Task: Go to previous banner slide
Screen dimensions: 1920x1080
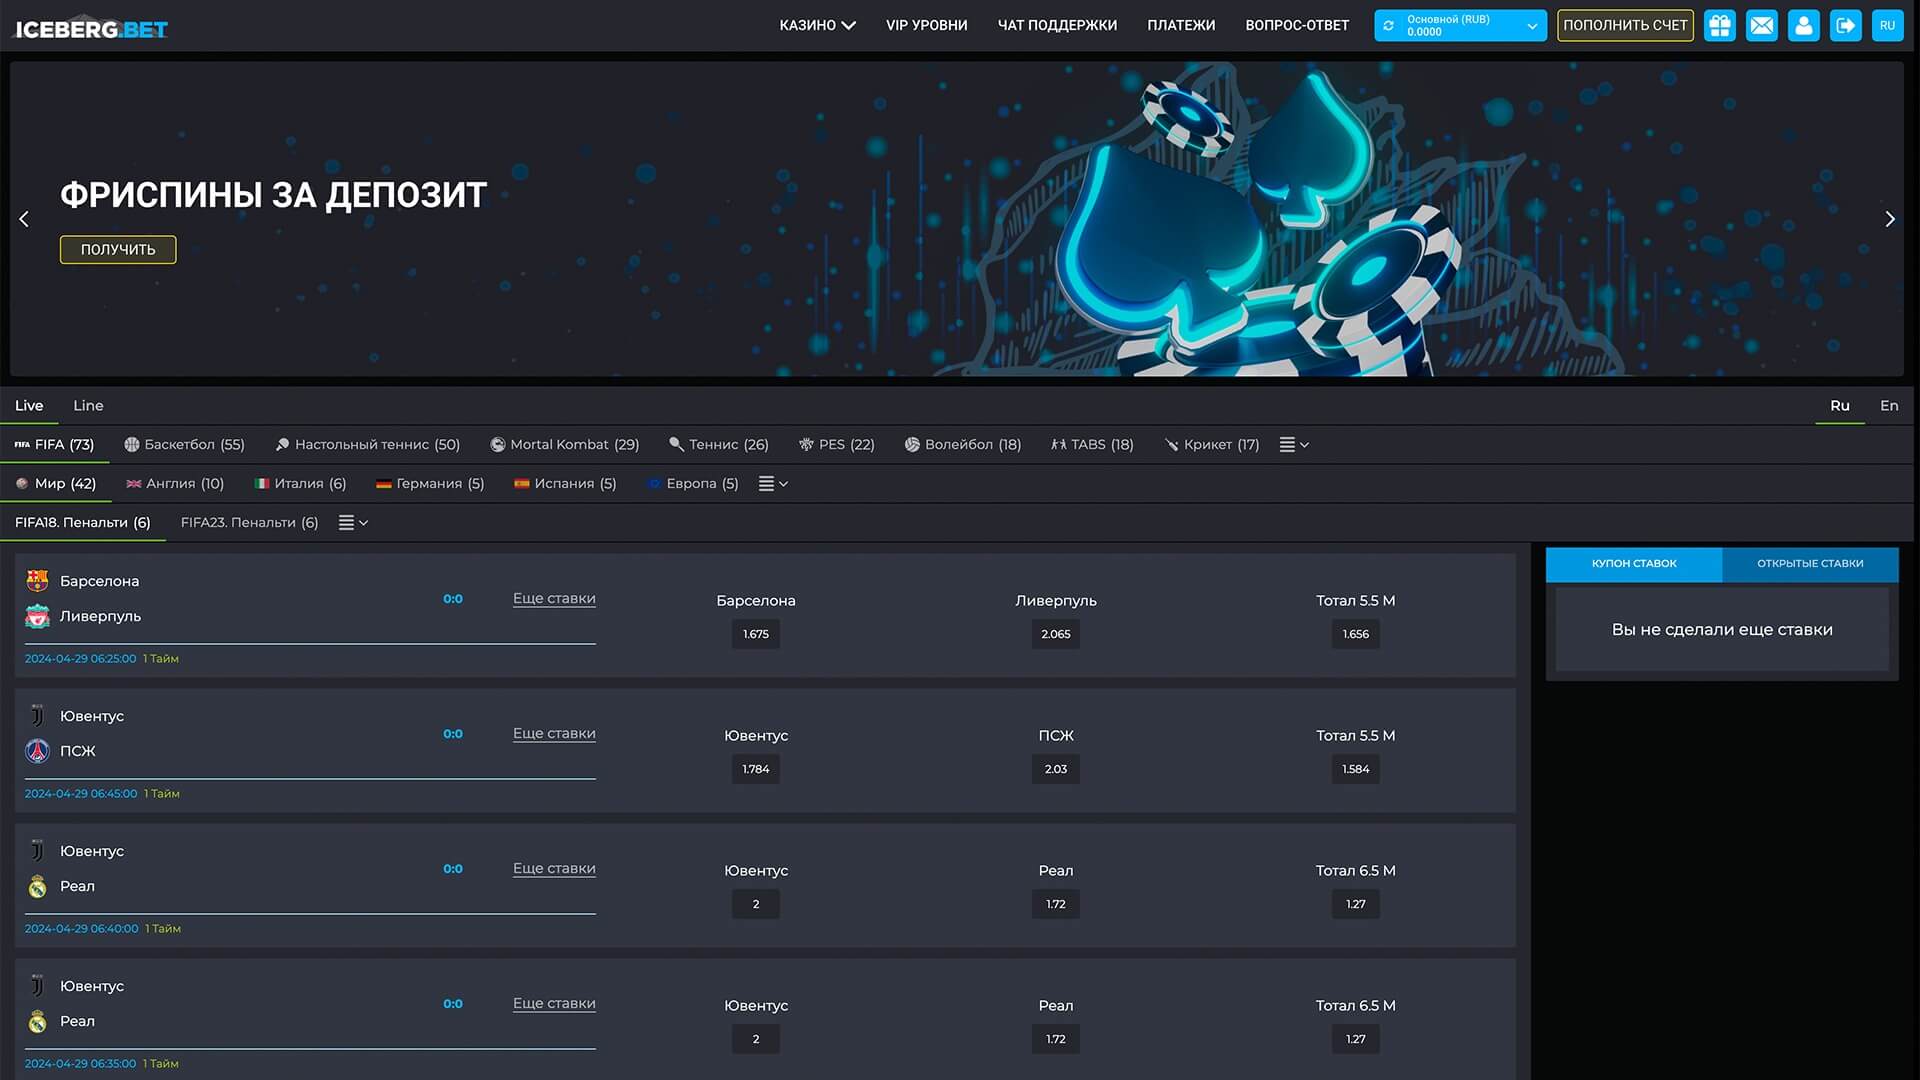Action: 24,219
